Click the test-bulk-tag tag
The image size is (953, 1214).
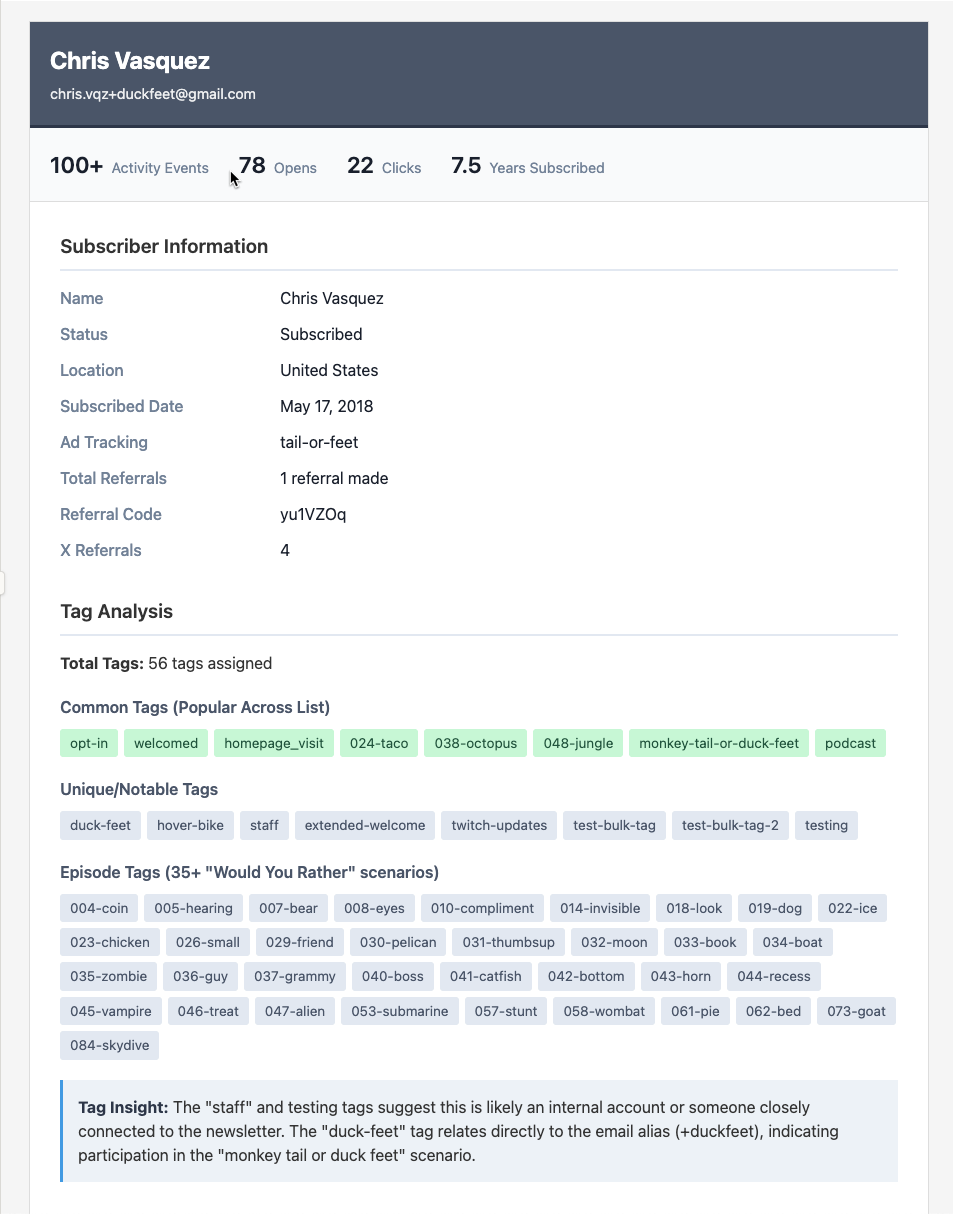tap(614, 825)
